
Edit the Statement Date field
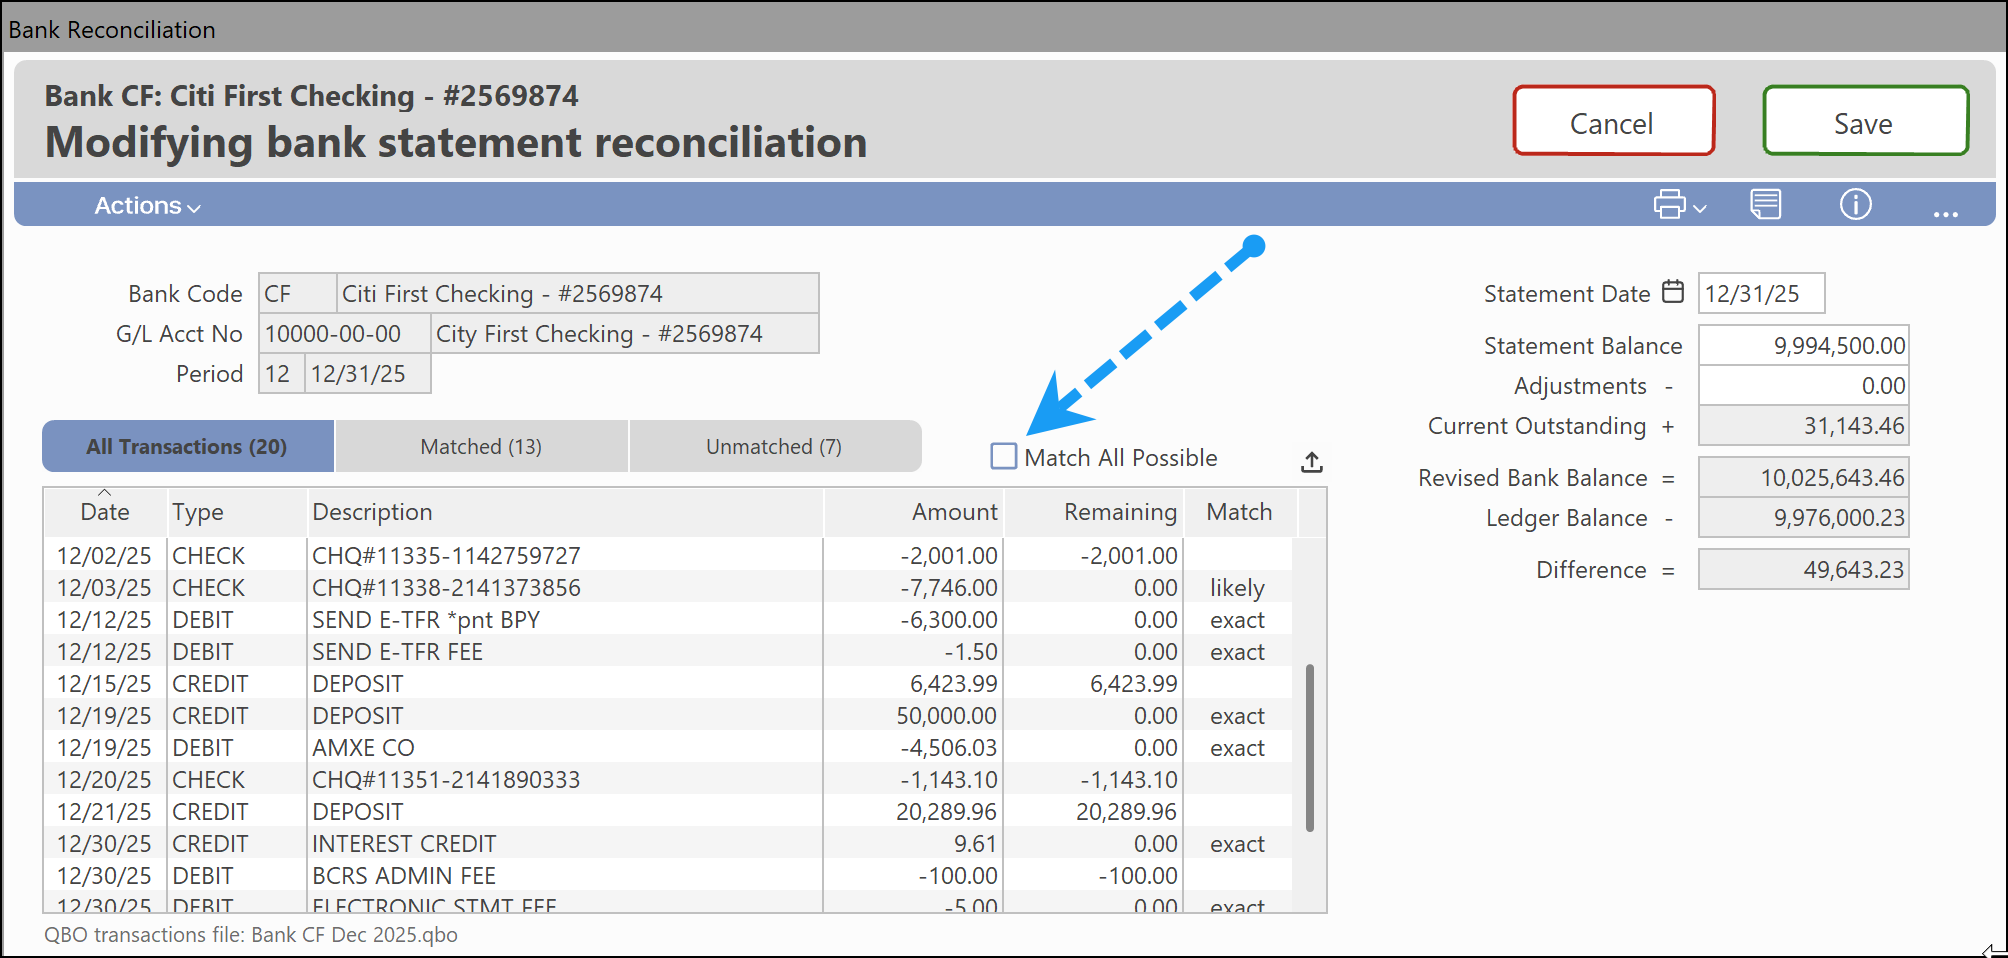coord(1761,293)
